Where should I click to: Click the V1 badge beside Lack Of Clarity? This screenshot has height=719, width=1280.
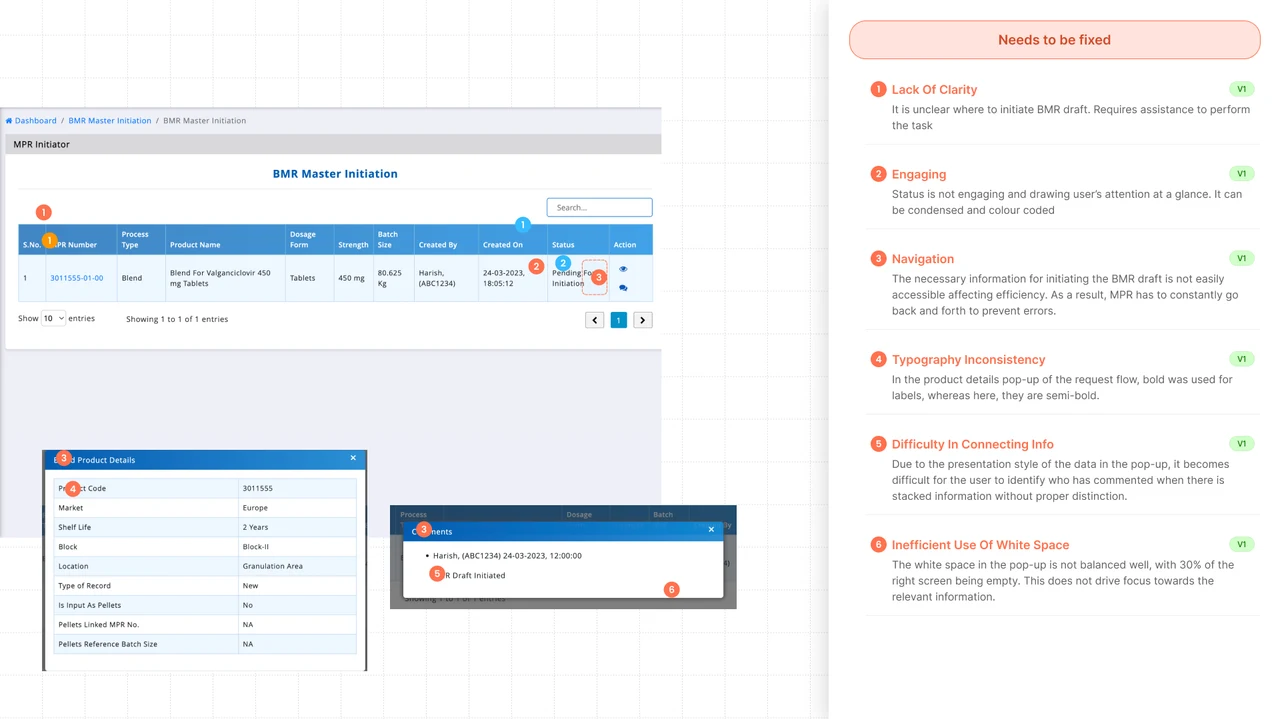(x=1241, y=89)
